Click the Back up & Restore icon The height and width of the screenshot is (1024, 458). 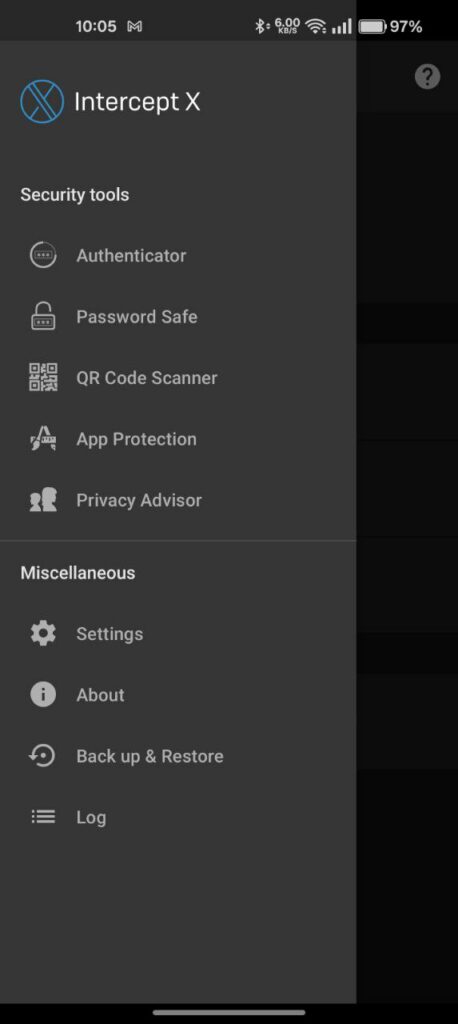[x=43, y=756]
